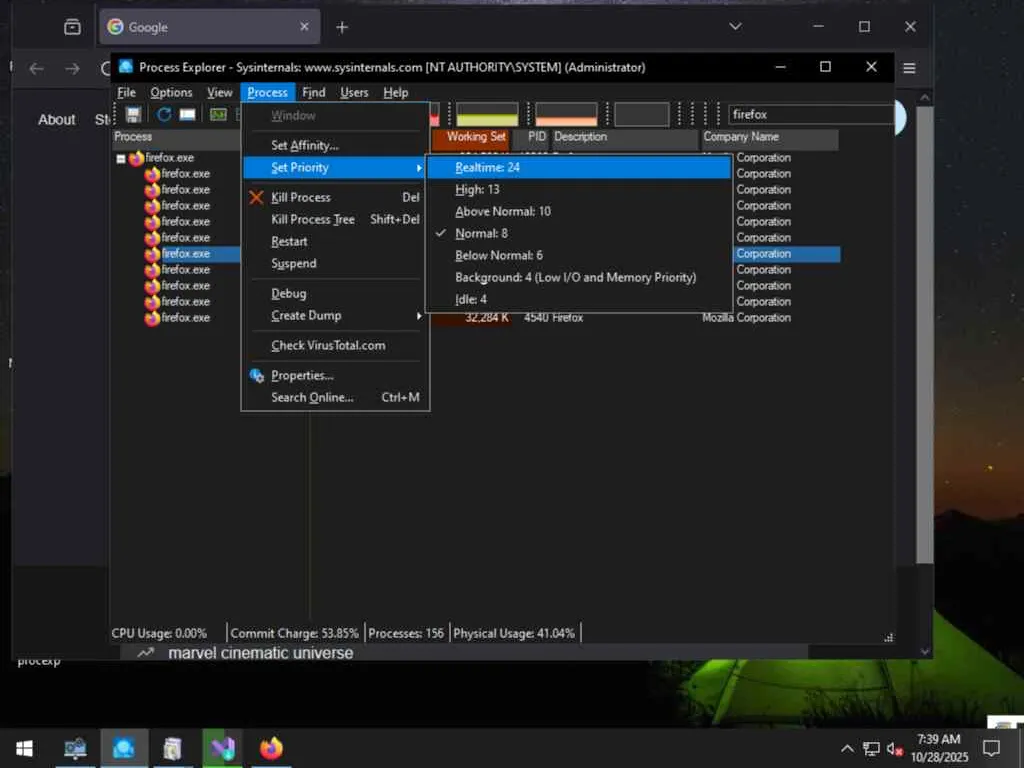Click the Firefox forward arrow
1024x768 pixels.
coord(72,69)
